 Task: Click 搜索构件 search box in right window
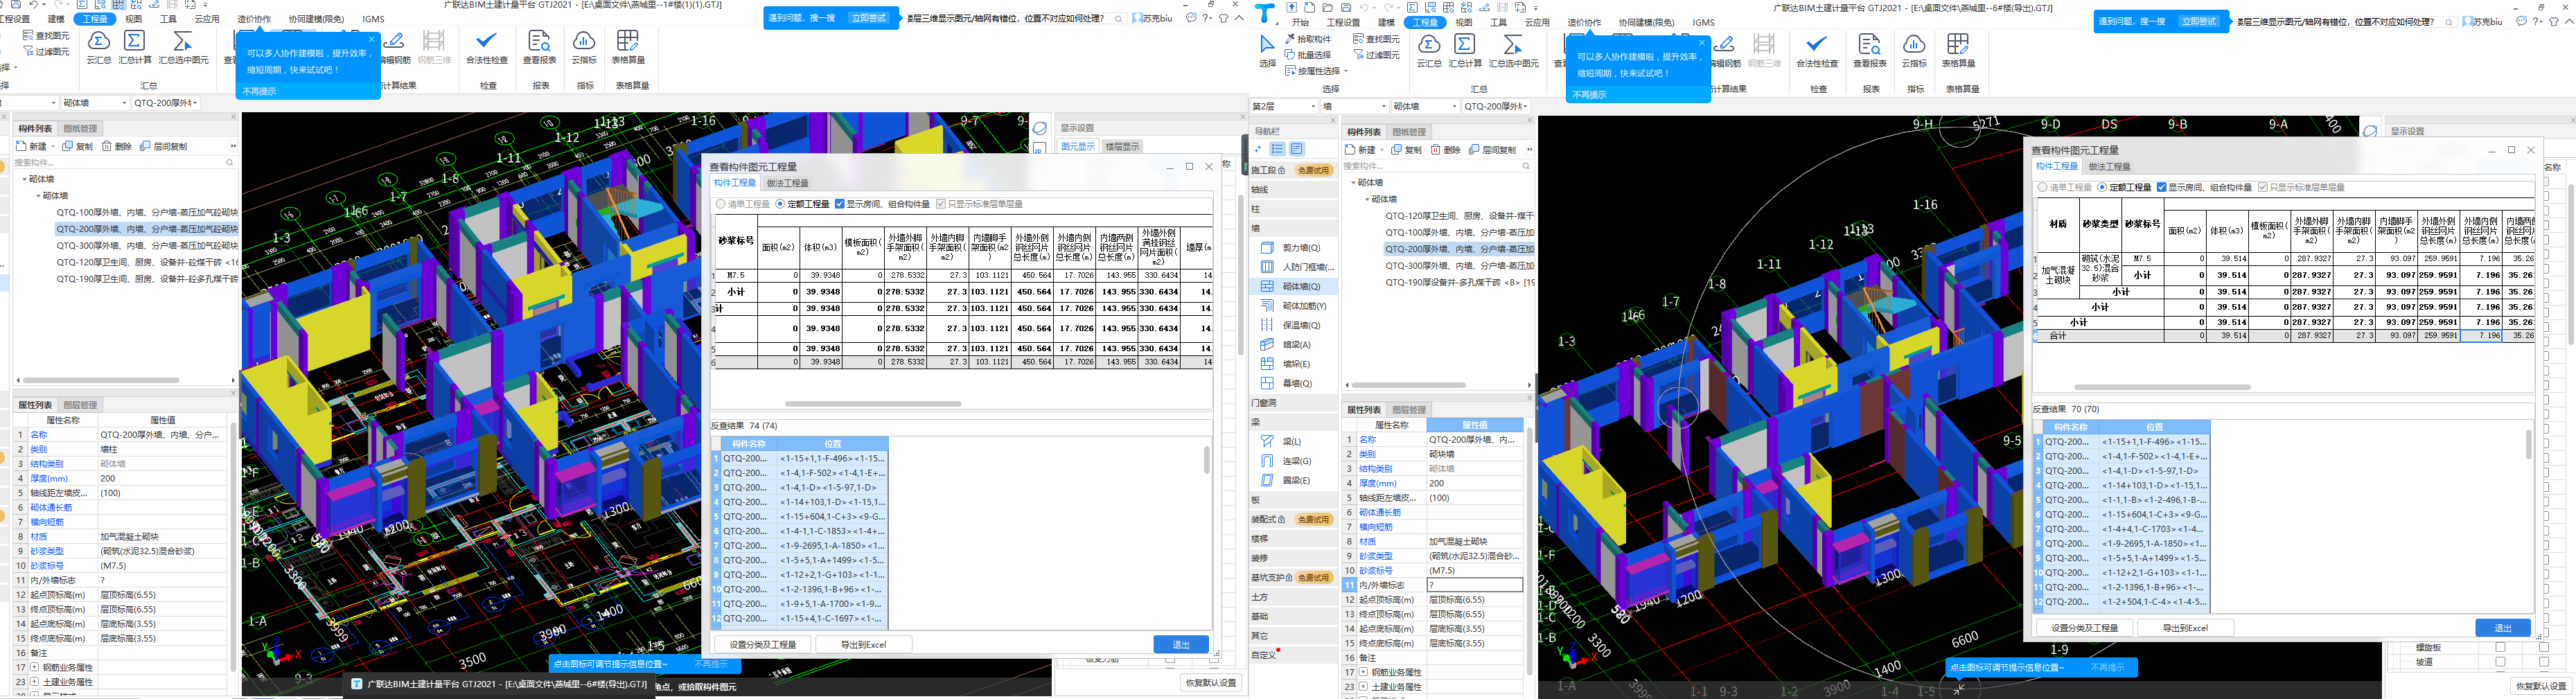coord(1437,166)
